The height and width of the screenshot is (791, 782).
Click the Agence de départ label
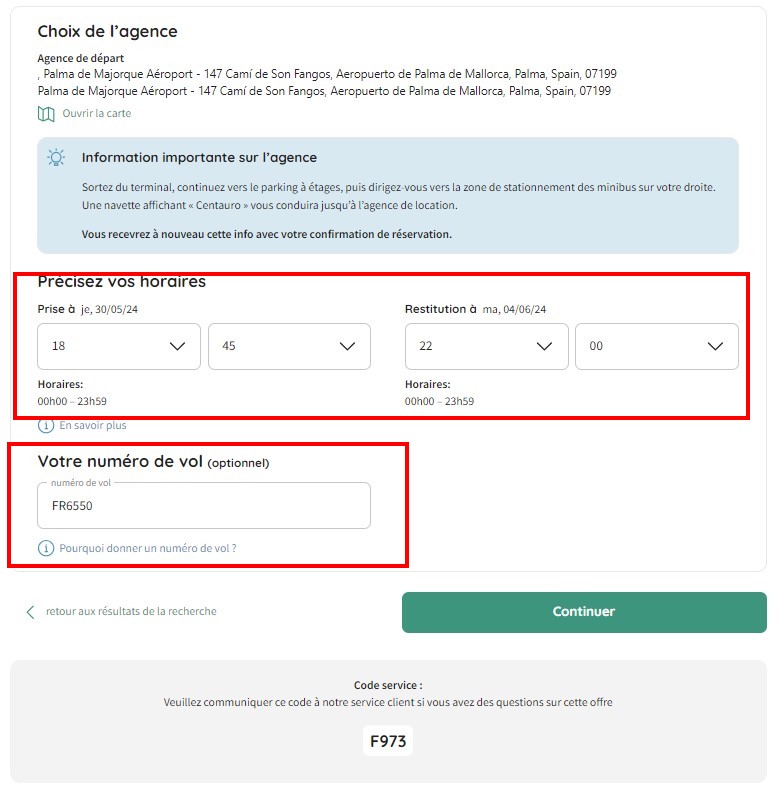tap(81, 58)
